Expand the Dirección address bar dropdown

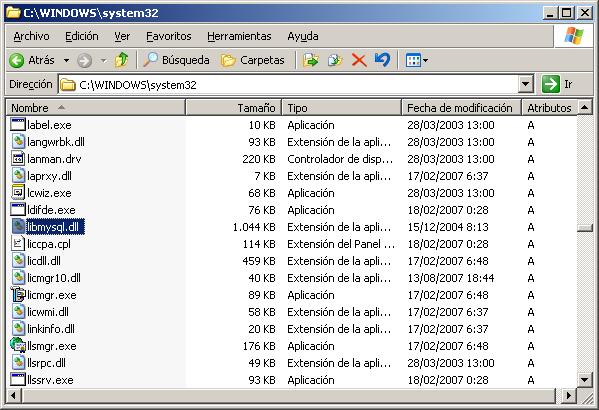click(x=526, y=84)
